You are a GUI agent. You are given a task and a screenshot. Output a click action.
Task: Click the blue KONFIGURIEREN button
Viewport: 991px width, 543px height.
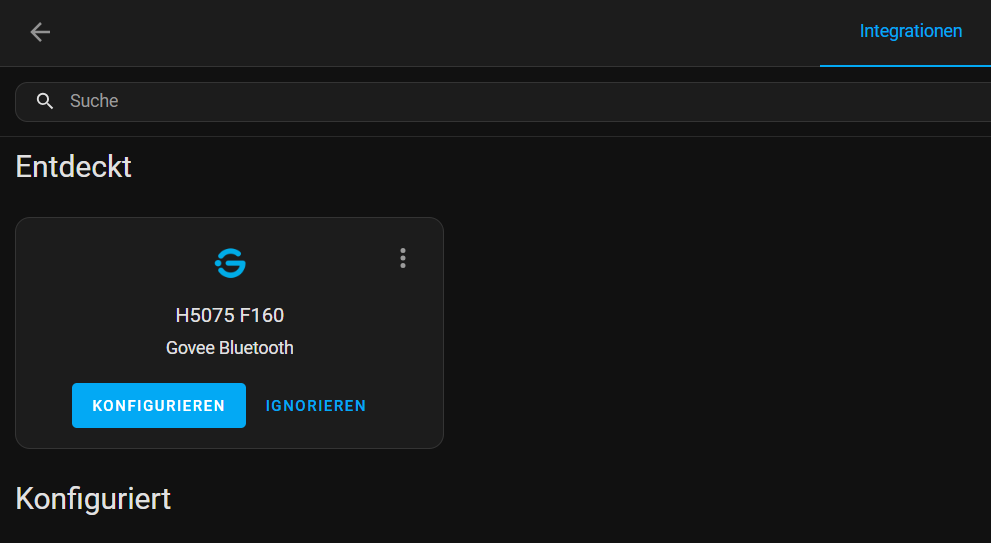pyautogui.click(x=159, y=405)
